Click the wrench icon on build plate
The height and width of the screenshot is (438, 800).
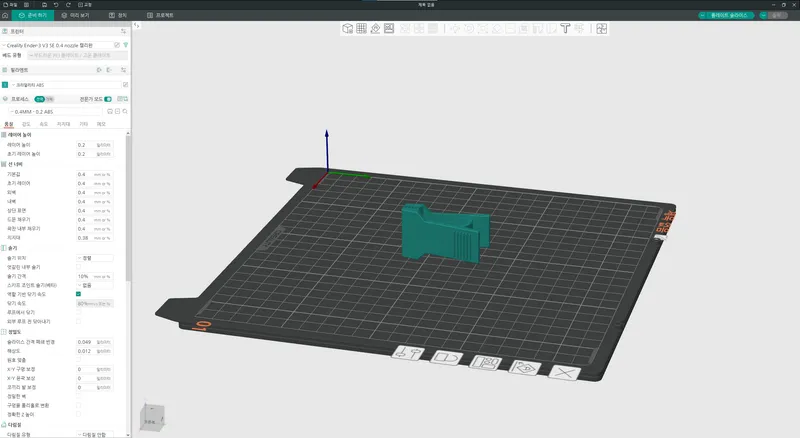click(406, 354)
